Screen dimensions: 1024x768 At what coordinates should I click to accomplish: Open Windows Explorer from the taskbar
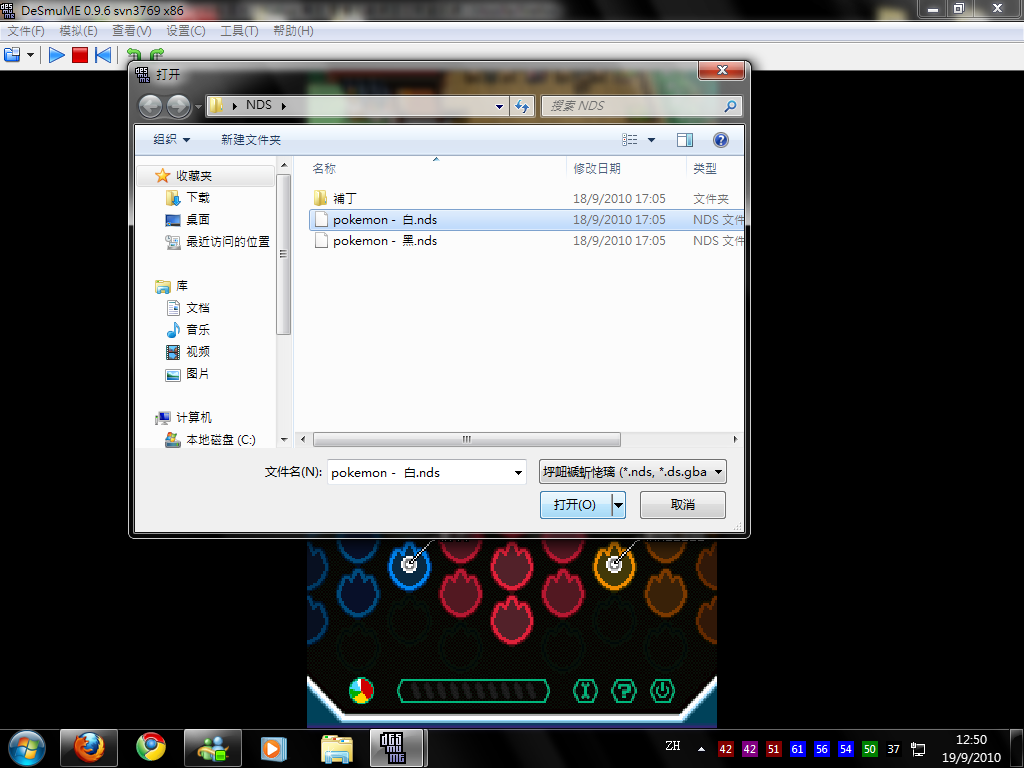coord(337,748)
